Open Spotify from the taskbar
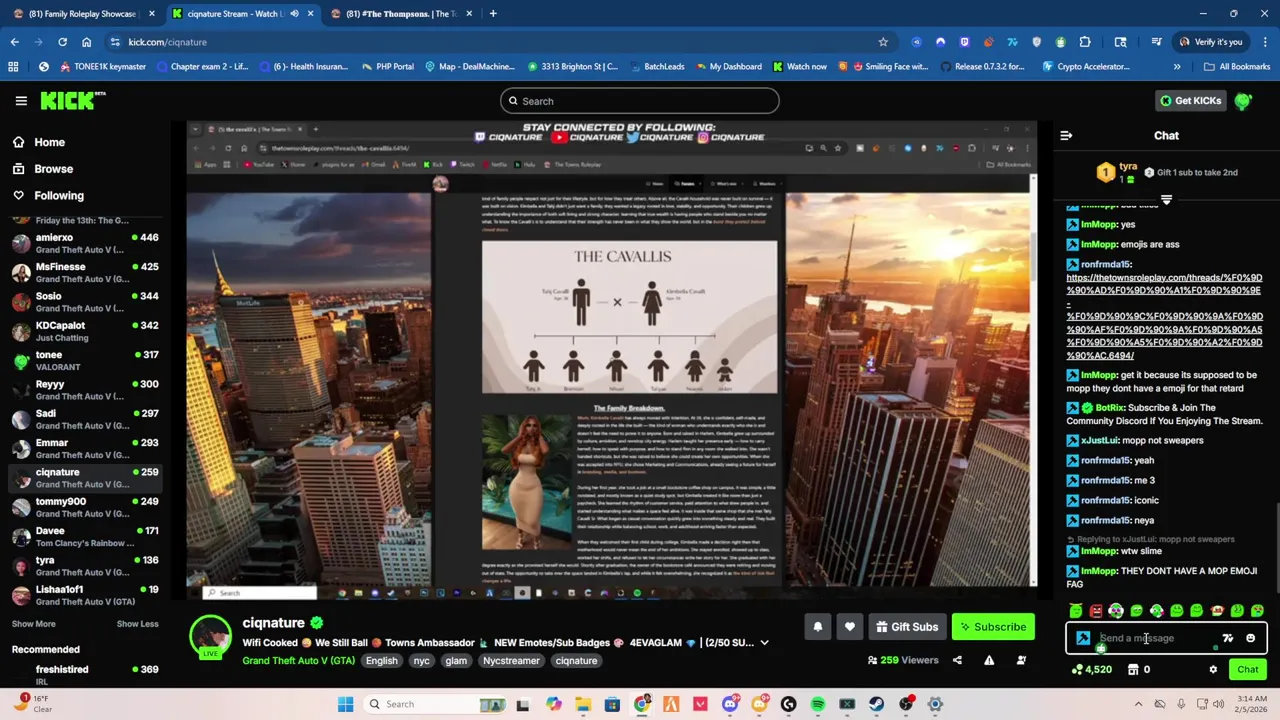Viewport: 1280px width, 720px height. 818,704
